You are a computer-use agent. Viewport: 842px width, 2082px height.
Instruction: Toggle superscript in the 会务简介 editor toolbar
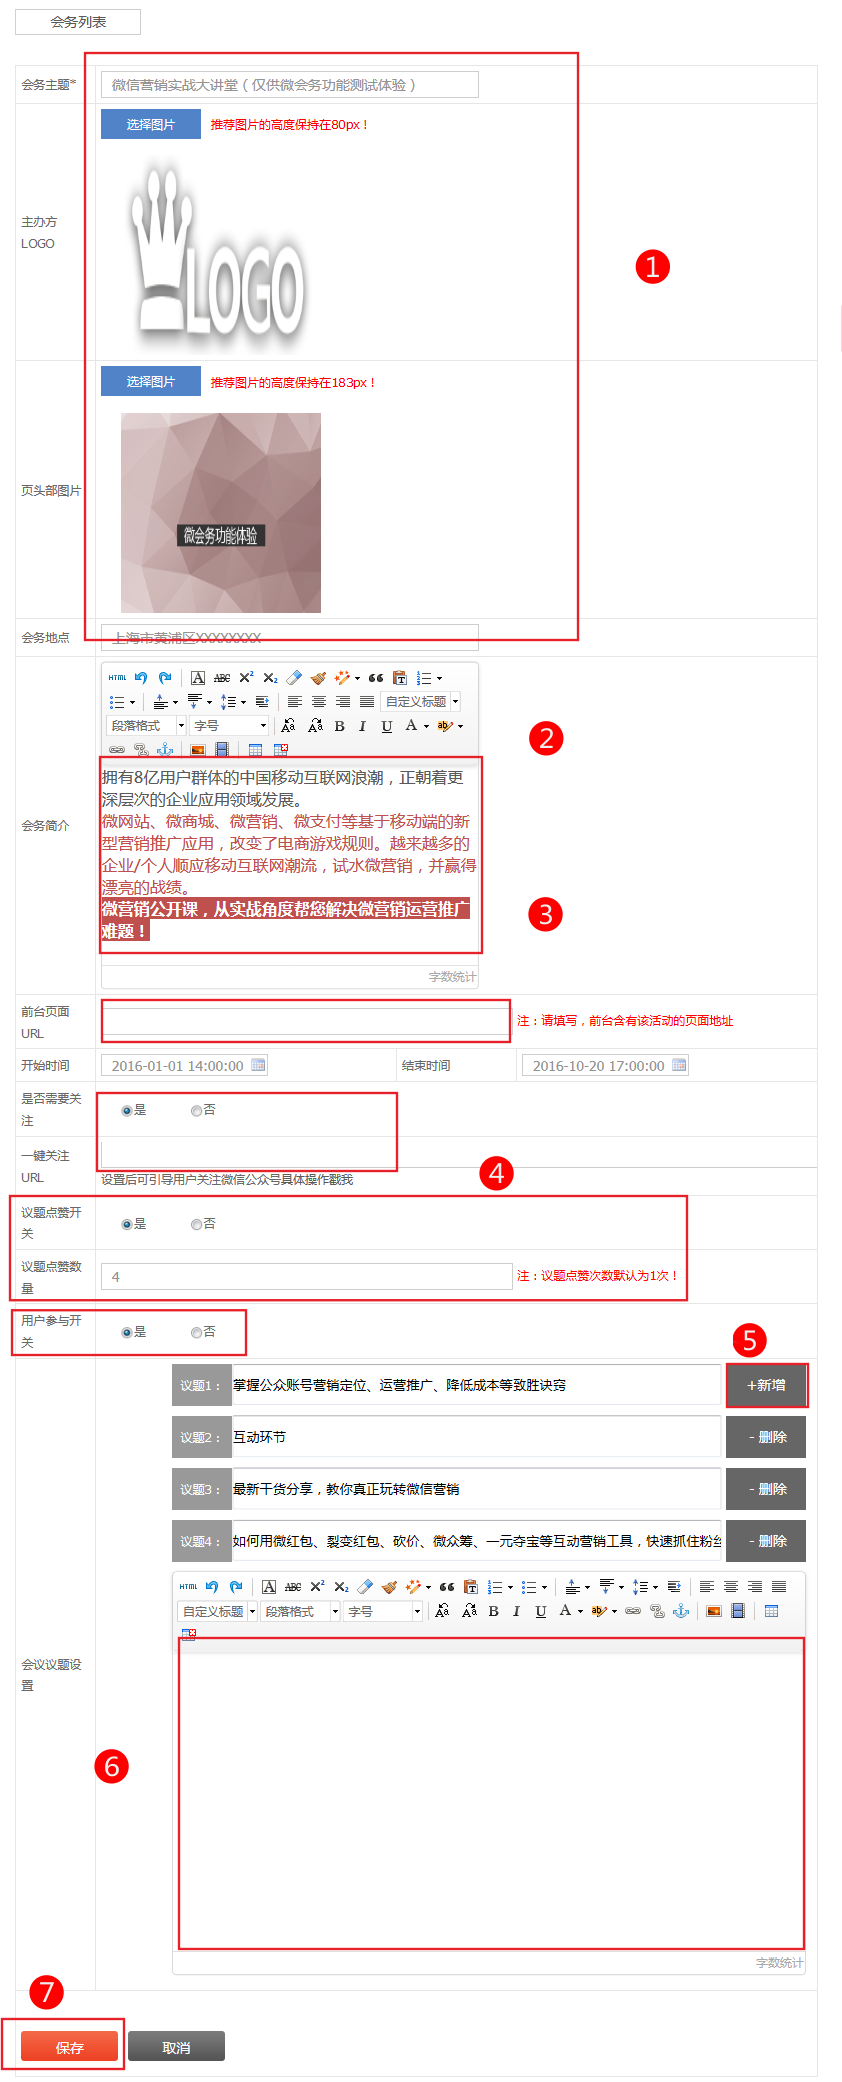[246, 678]
